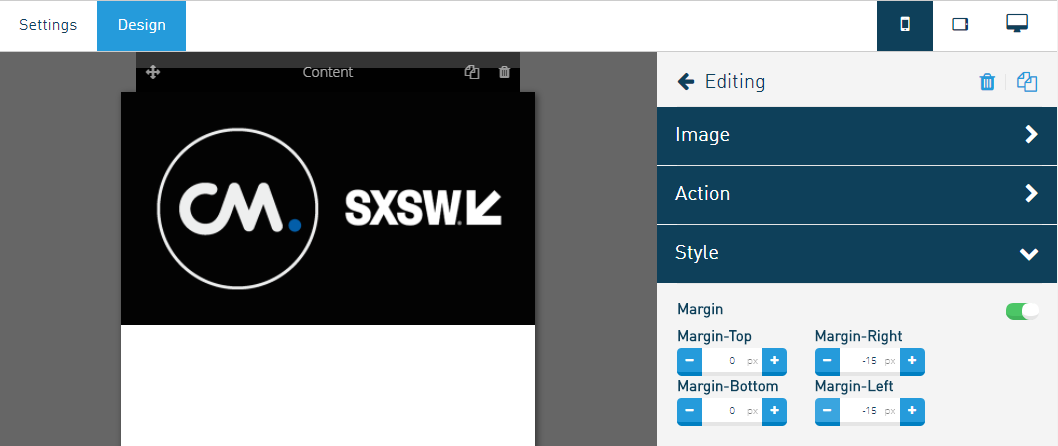Grab the move handle on Content block
The width and height of the screenshot is (1058, 446).
coord(153,72)
